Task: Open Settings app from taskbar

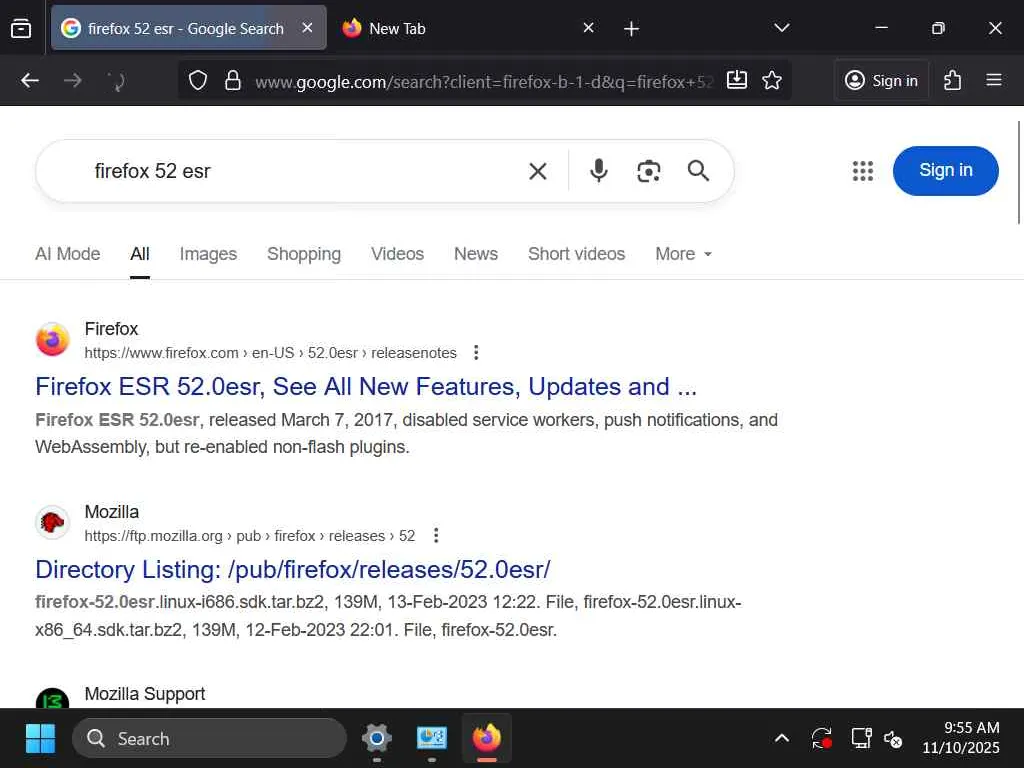Action: coord(377,739)
